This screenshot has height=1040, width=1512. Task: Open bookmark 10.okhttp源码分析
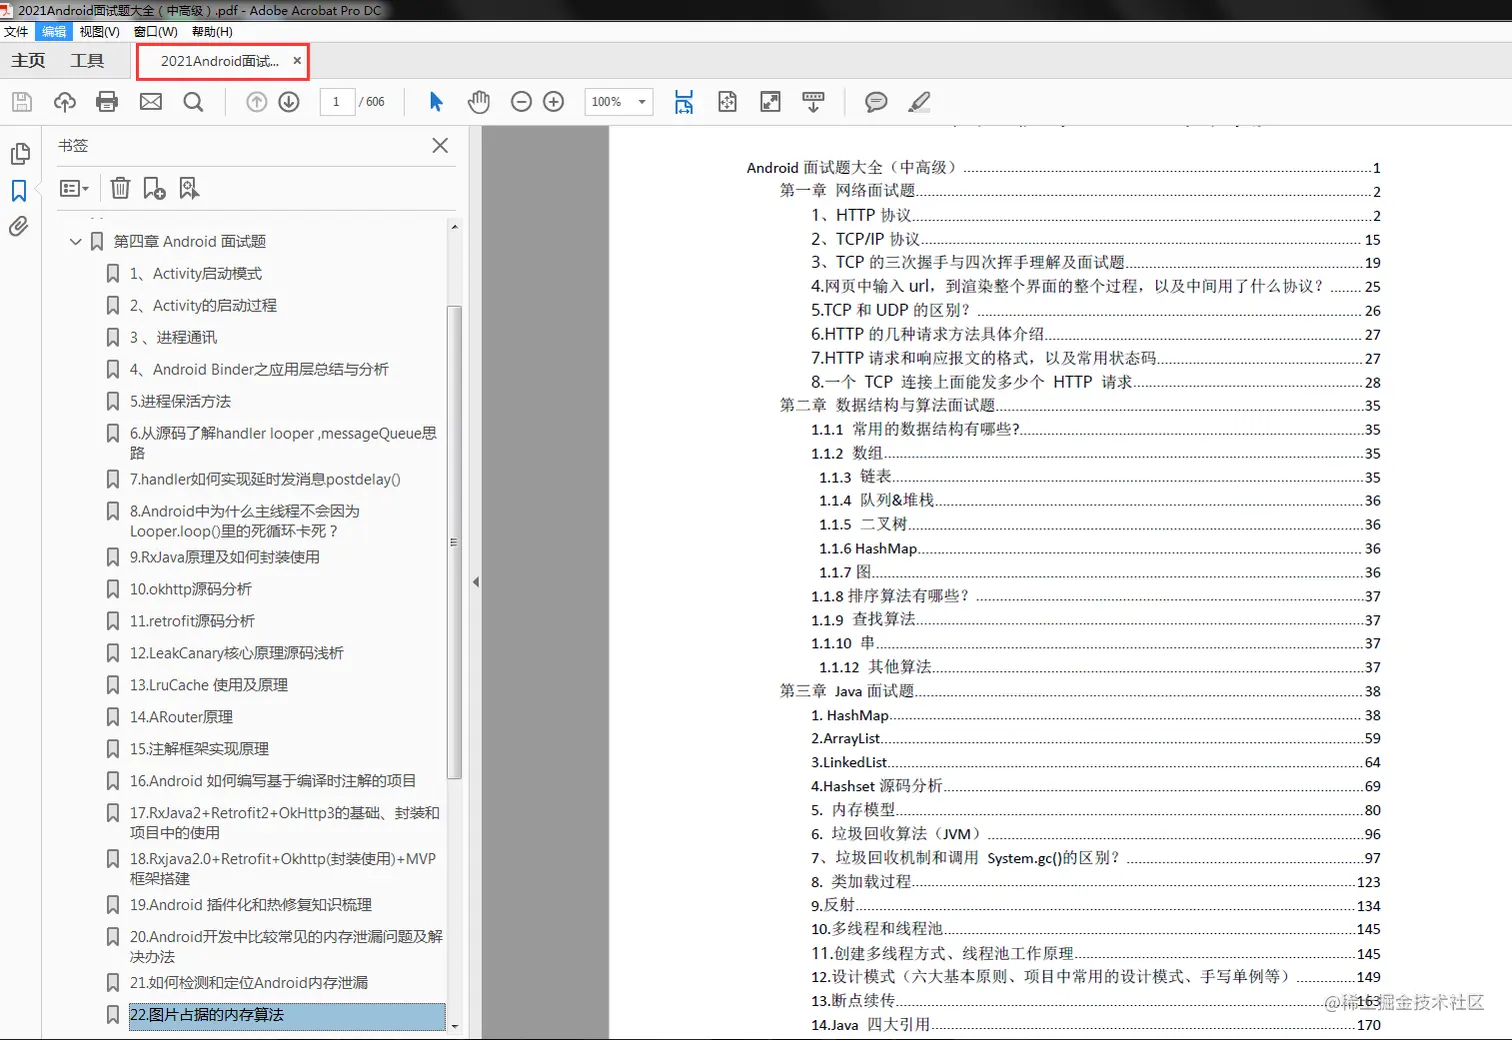pyautogui.click(x=191, y=590)
